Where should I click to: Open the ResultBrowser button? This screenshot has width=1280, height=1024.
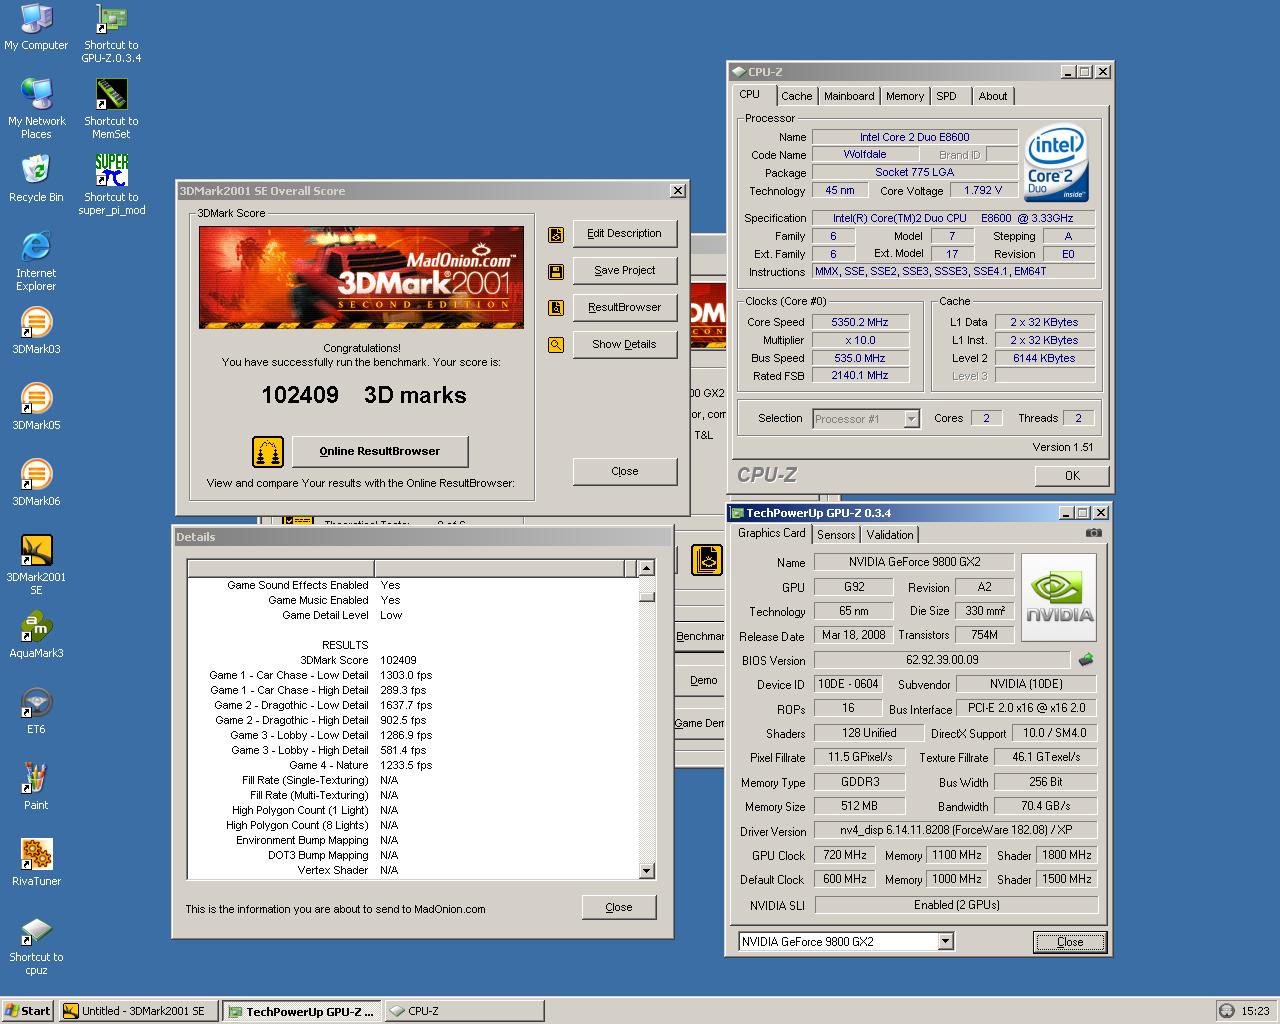click(x=625, y=308)
